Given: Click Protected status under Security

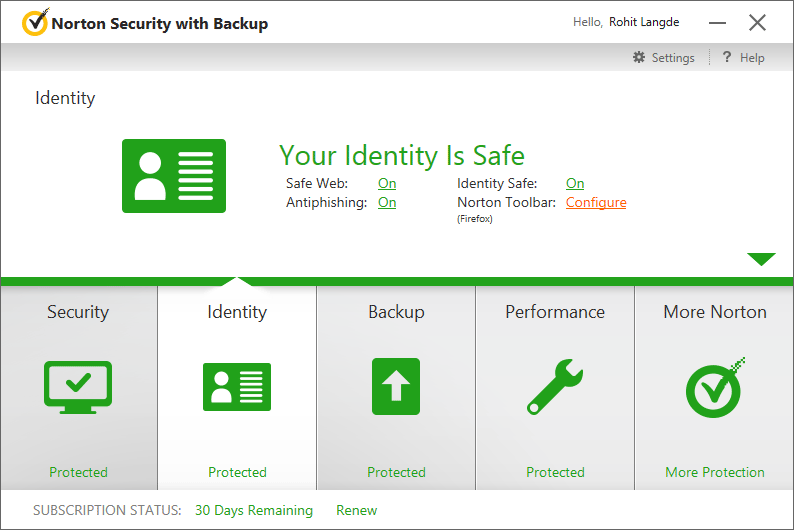Looking at the screenshot, I should click(x=78, y=472).
